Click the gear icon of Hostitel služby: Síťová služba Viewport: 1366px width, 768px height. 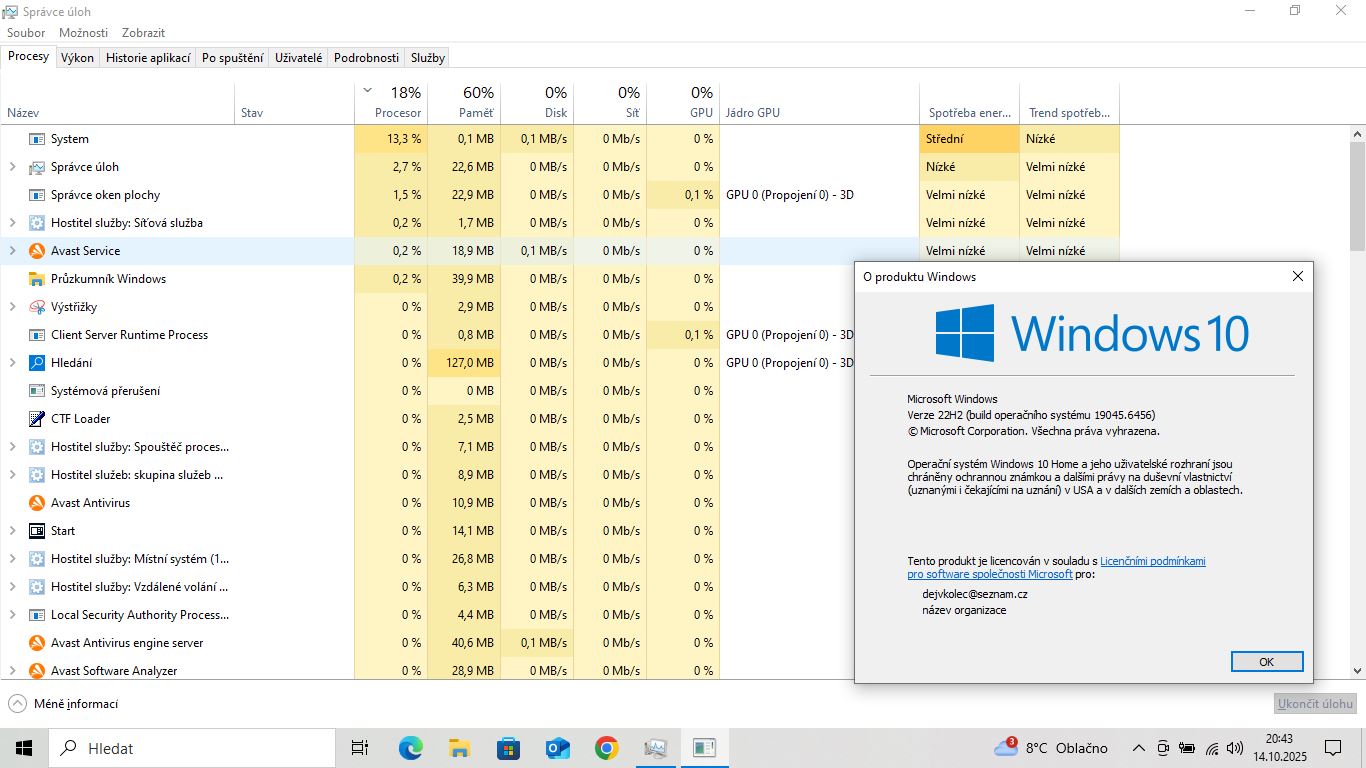tap(37, 223)
